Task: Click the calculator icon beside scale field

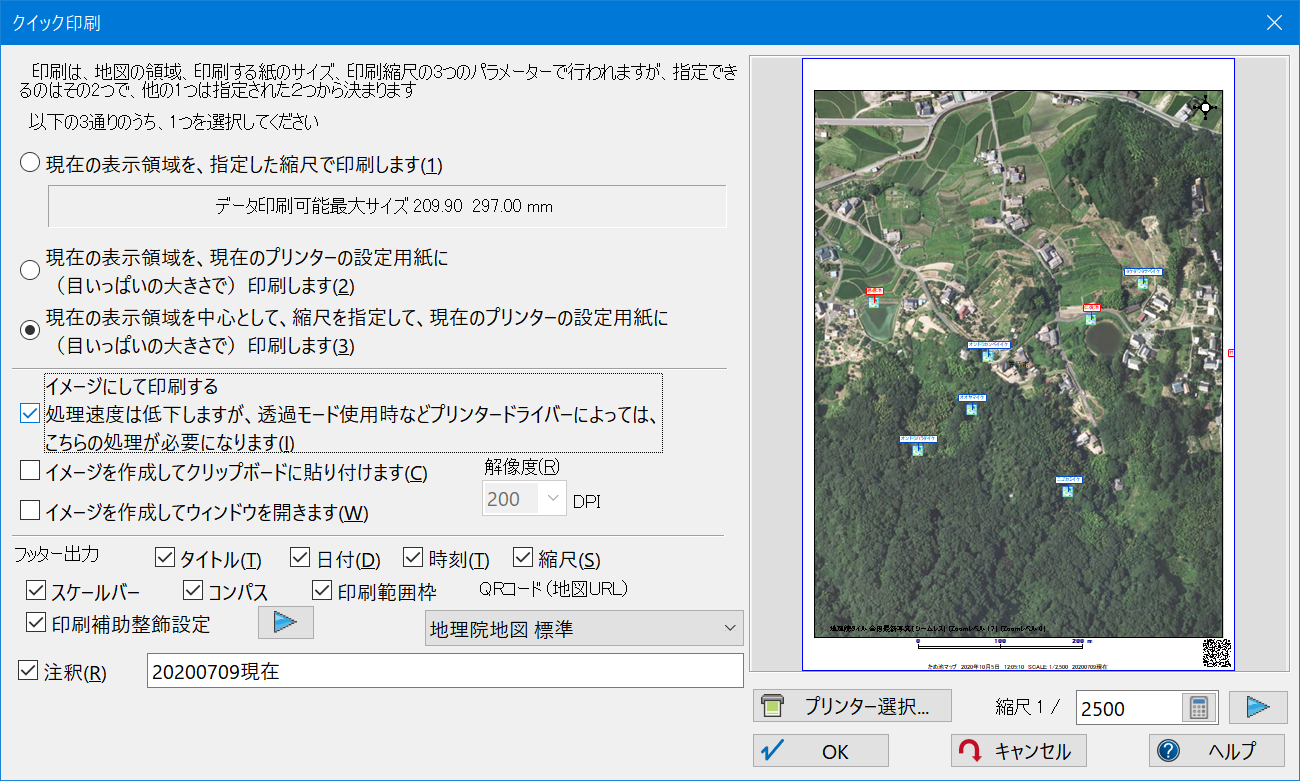Action: tap(1198, 708)
